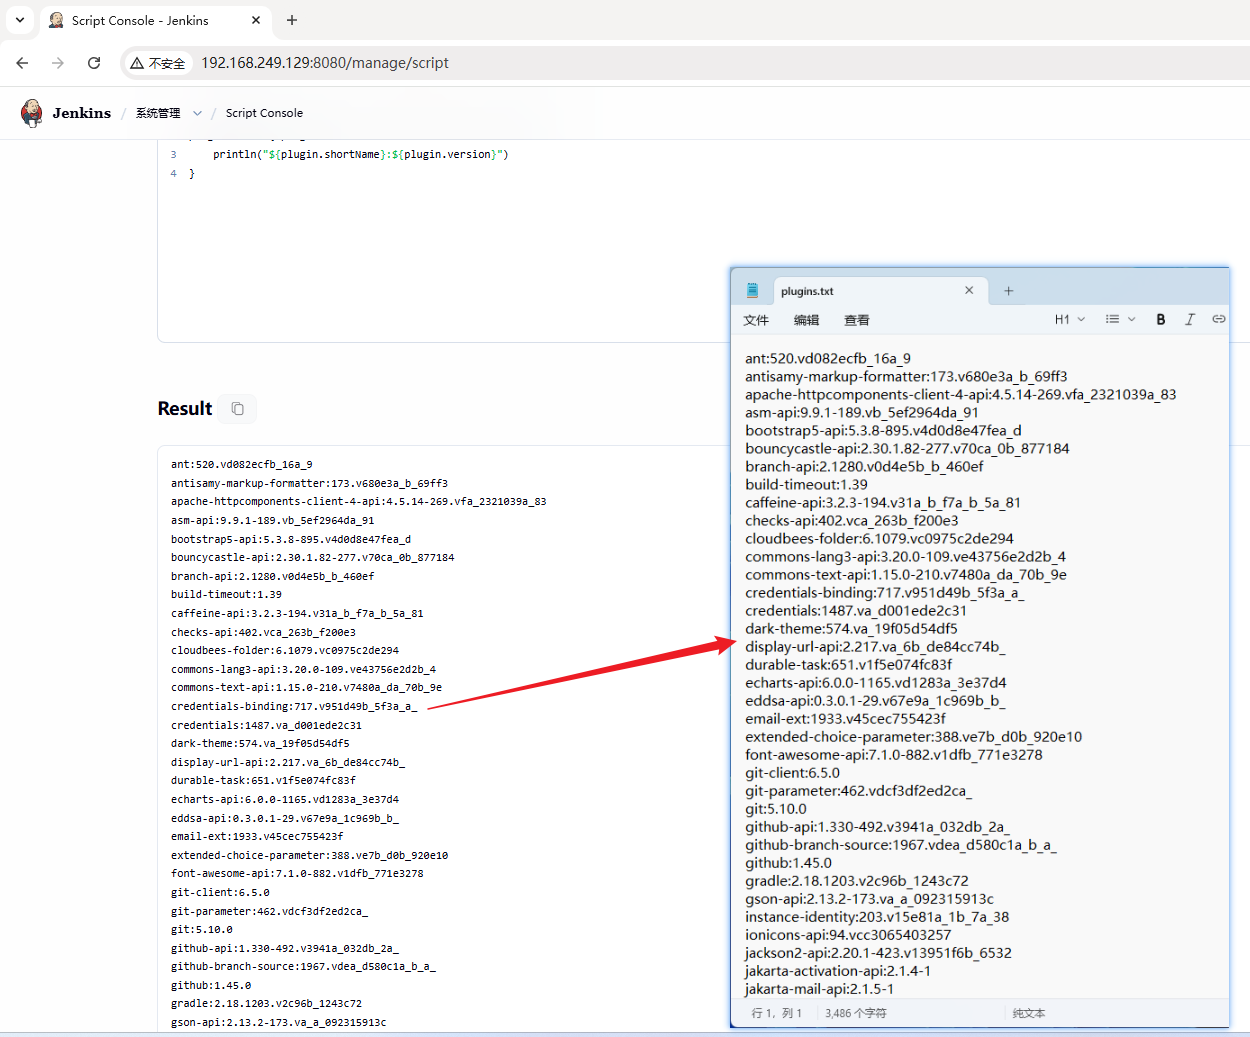Click ant:520 line in Notepad
The height and width of the screenshot is (1037, 1250).
pyautogui.click(x=828, y=358)
